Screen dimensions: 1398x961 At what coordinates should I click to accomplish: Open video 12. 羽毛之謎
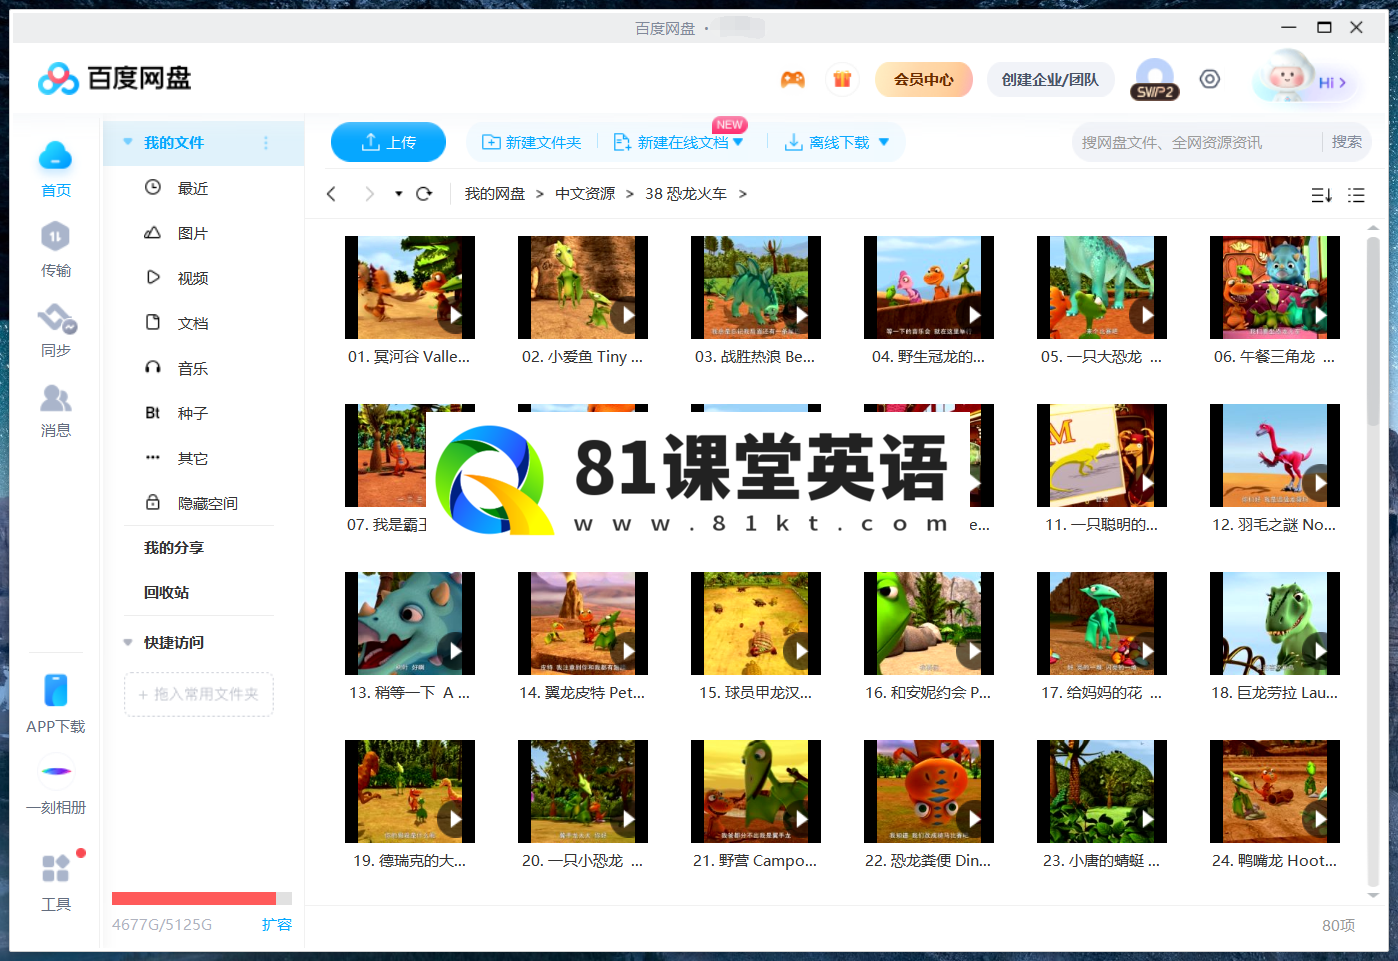1275,455
